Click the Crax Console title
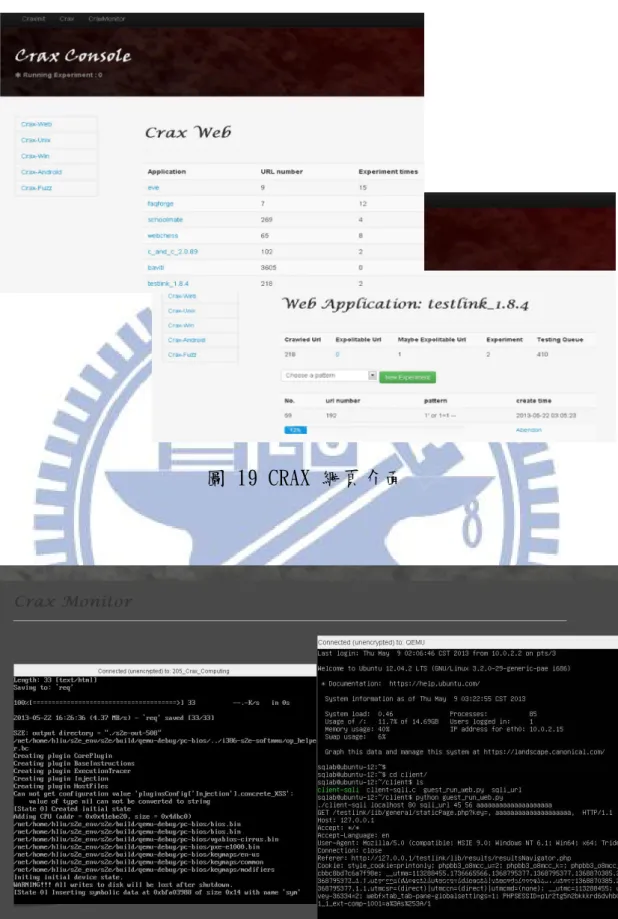Image resolution: width=618 pixels, height=919 pixels. [x=73, y=56]
